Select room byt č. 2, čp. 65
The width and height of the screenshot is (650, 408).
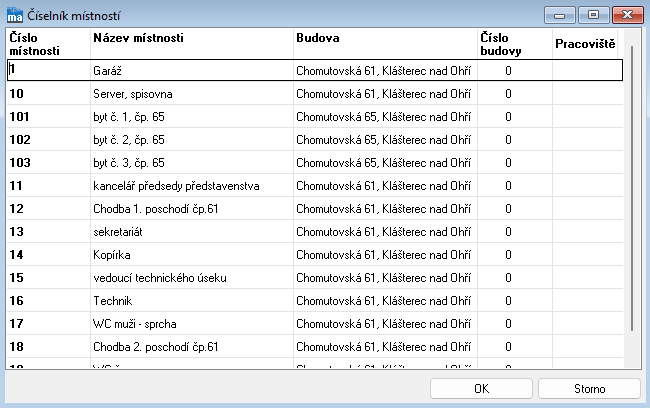315,139
